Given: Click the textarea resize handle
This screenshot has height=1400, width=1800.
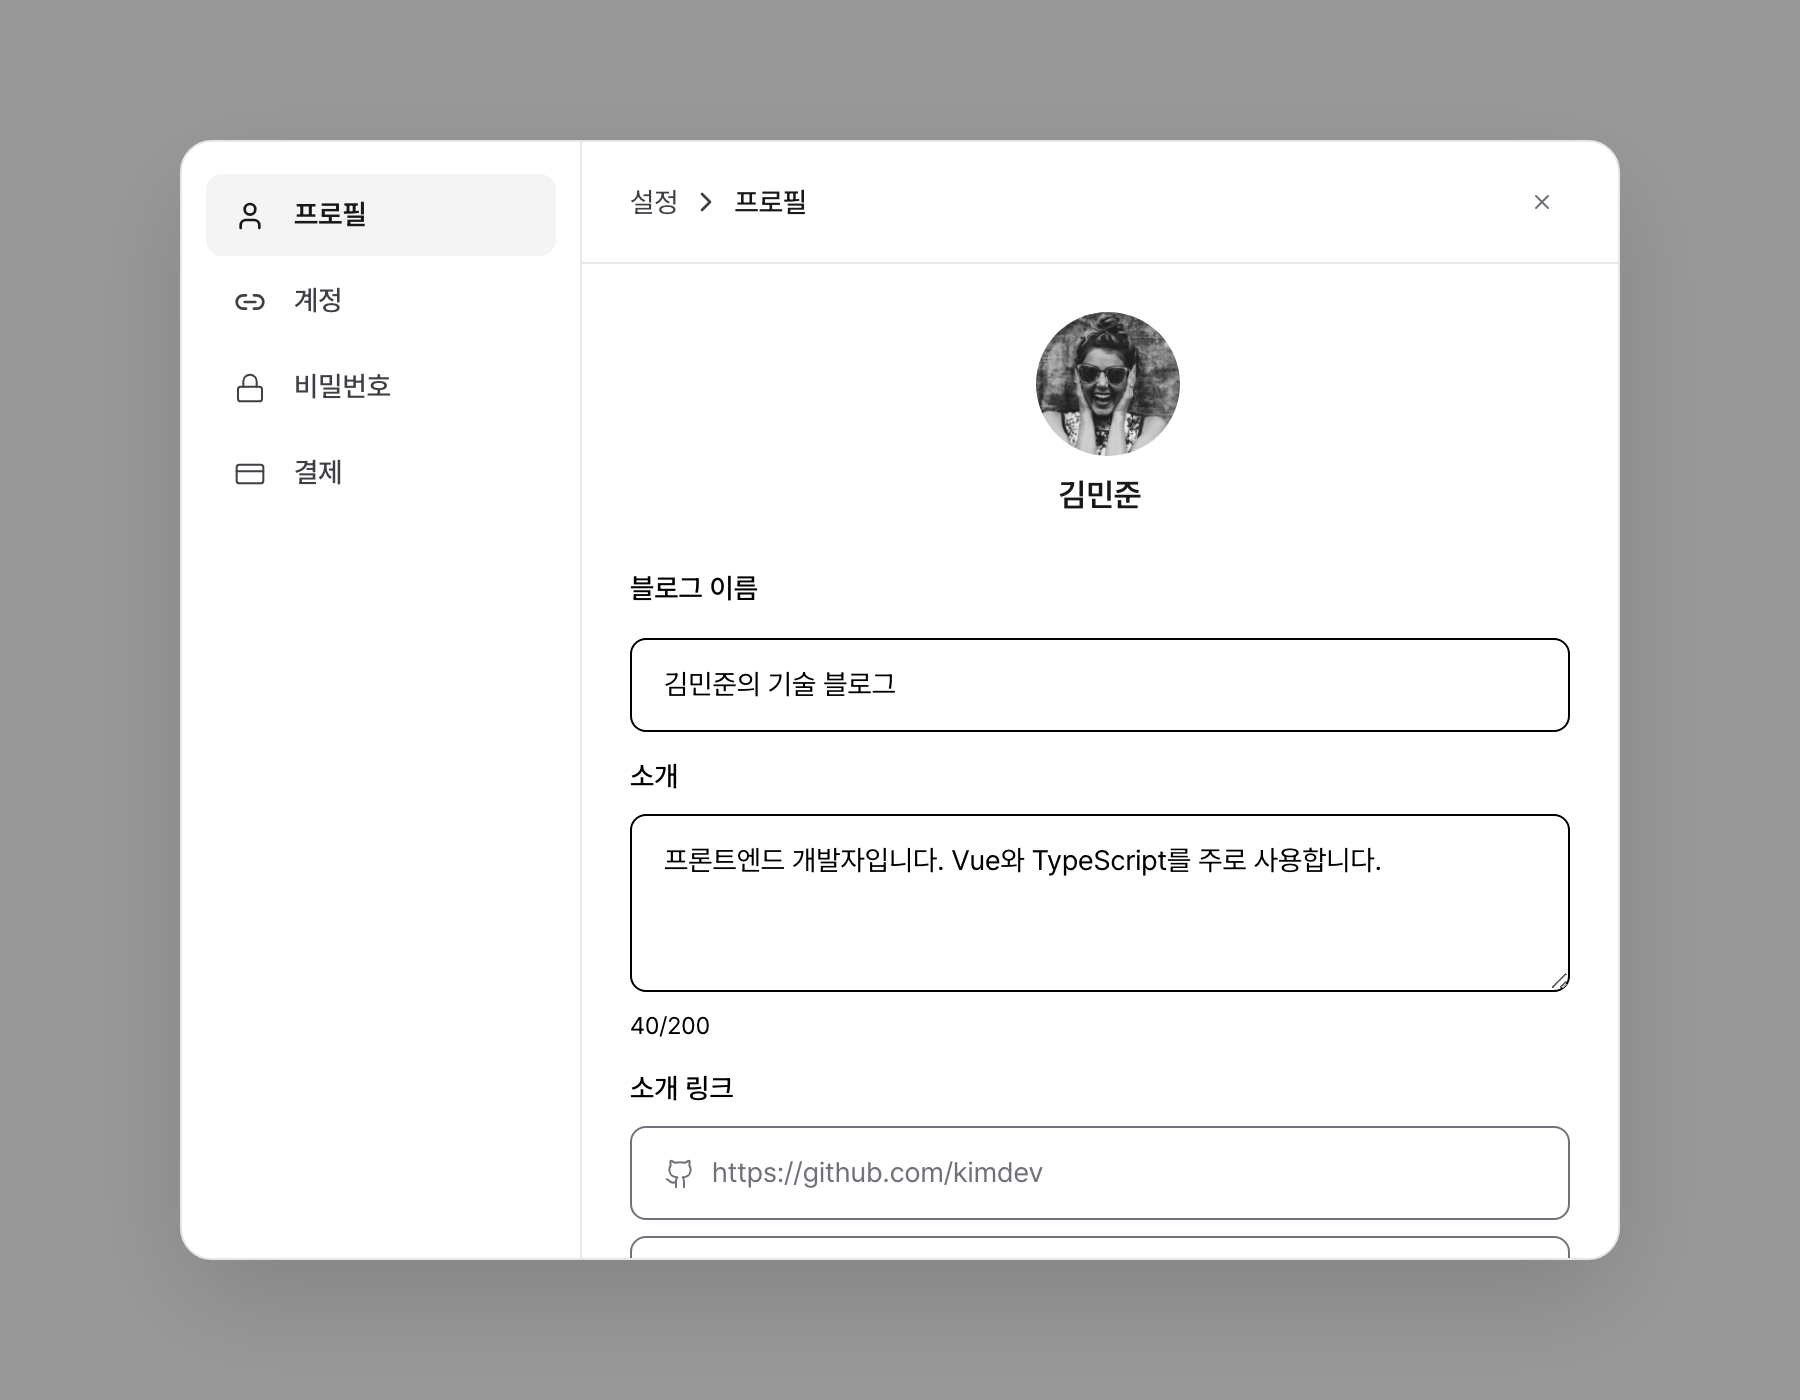Looking at the screenshot, I should point(1560,978).
